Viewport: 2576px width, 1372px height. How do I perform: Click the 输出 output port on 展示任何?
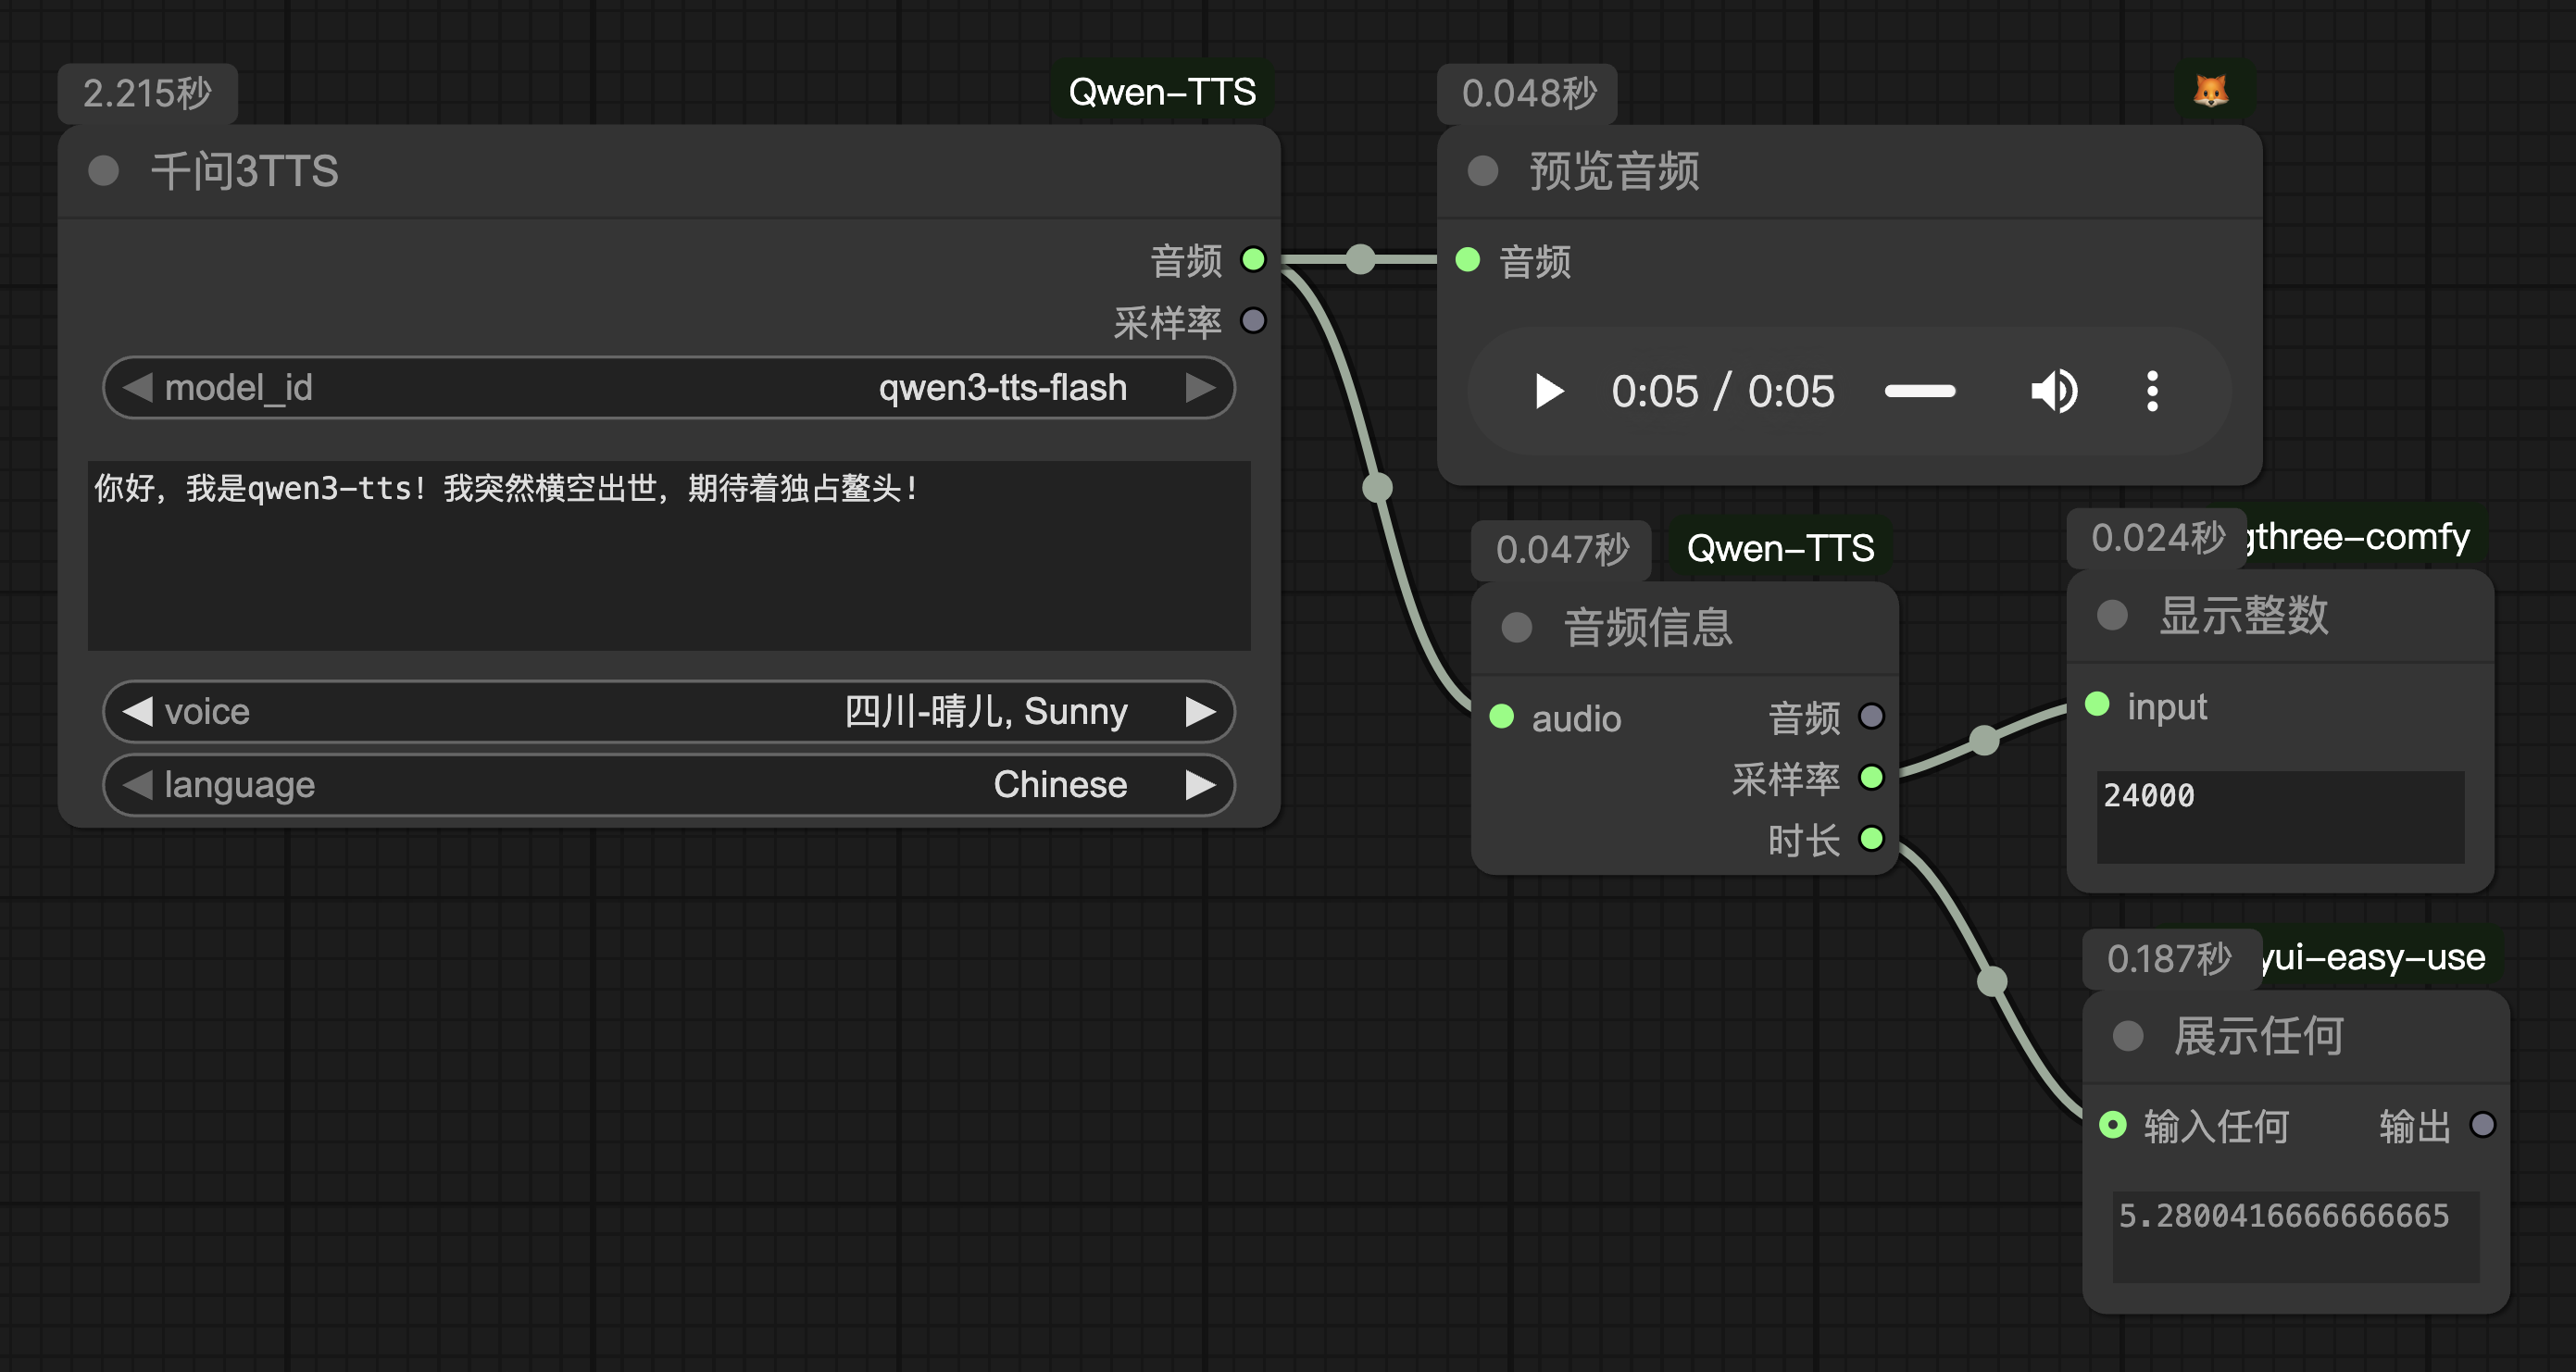[2482, 1125]
